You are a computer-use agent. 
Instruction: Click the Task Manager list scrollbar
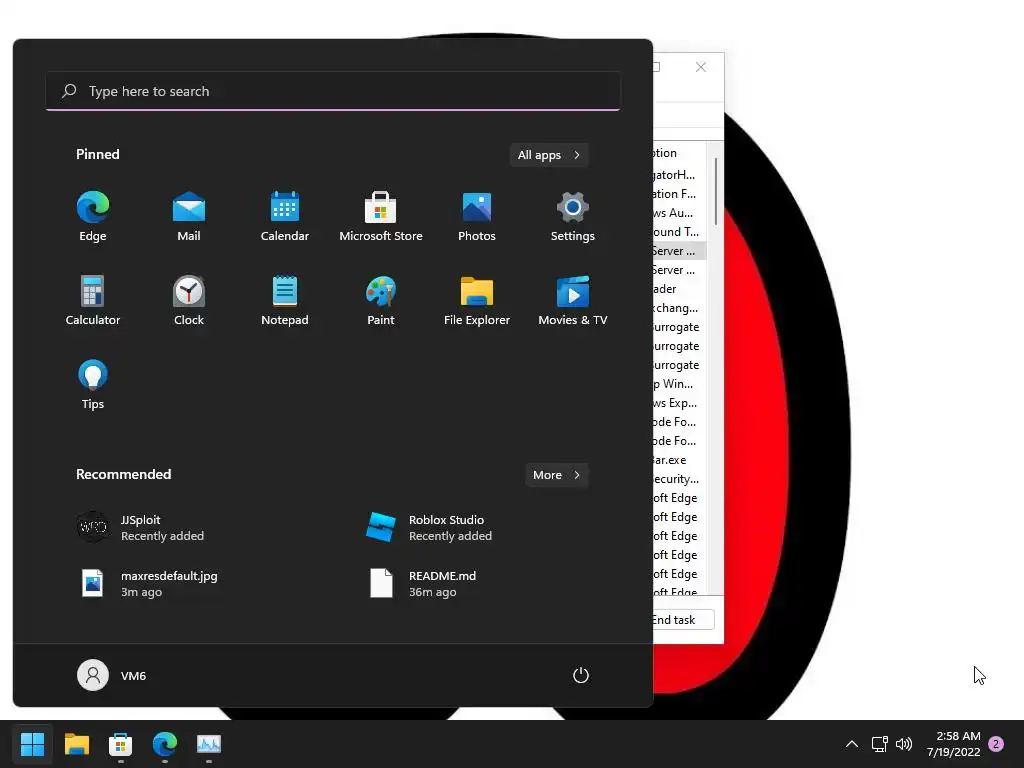pos(716,191)
